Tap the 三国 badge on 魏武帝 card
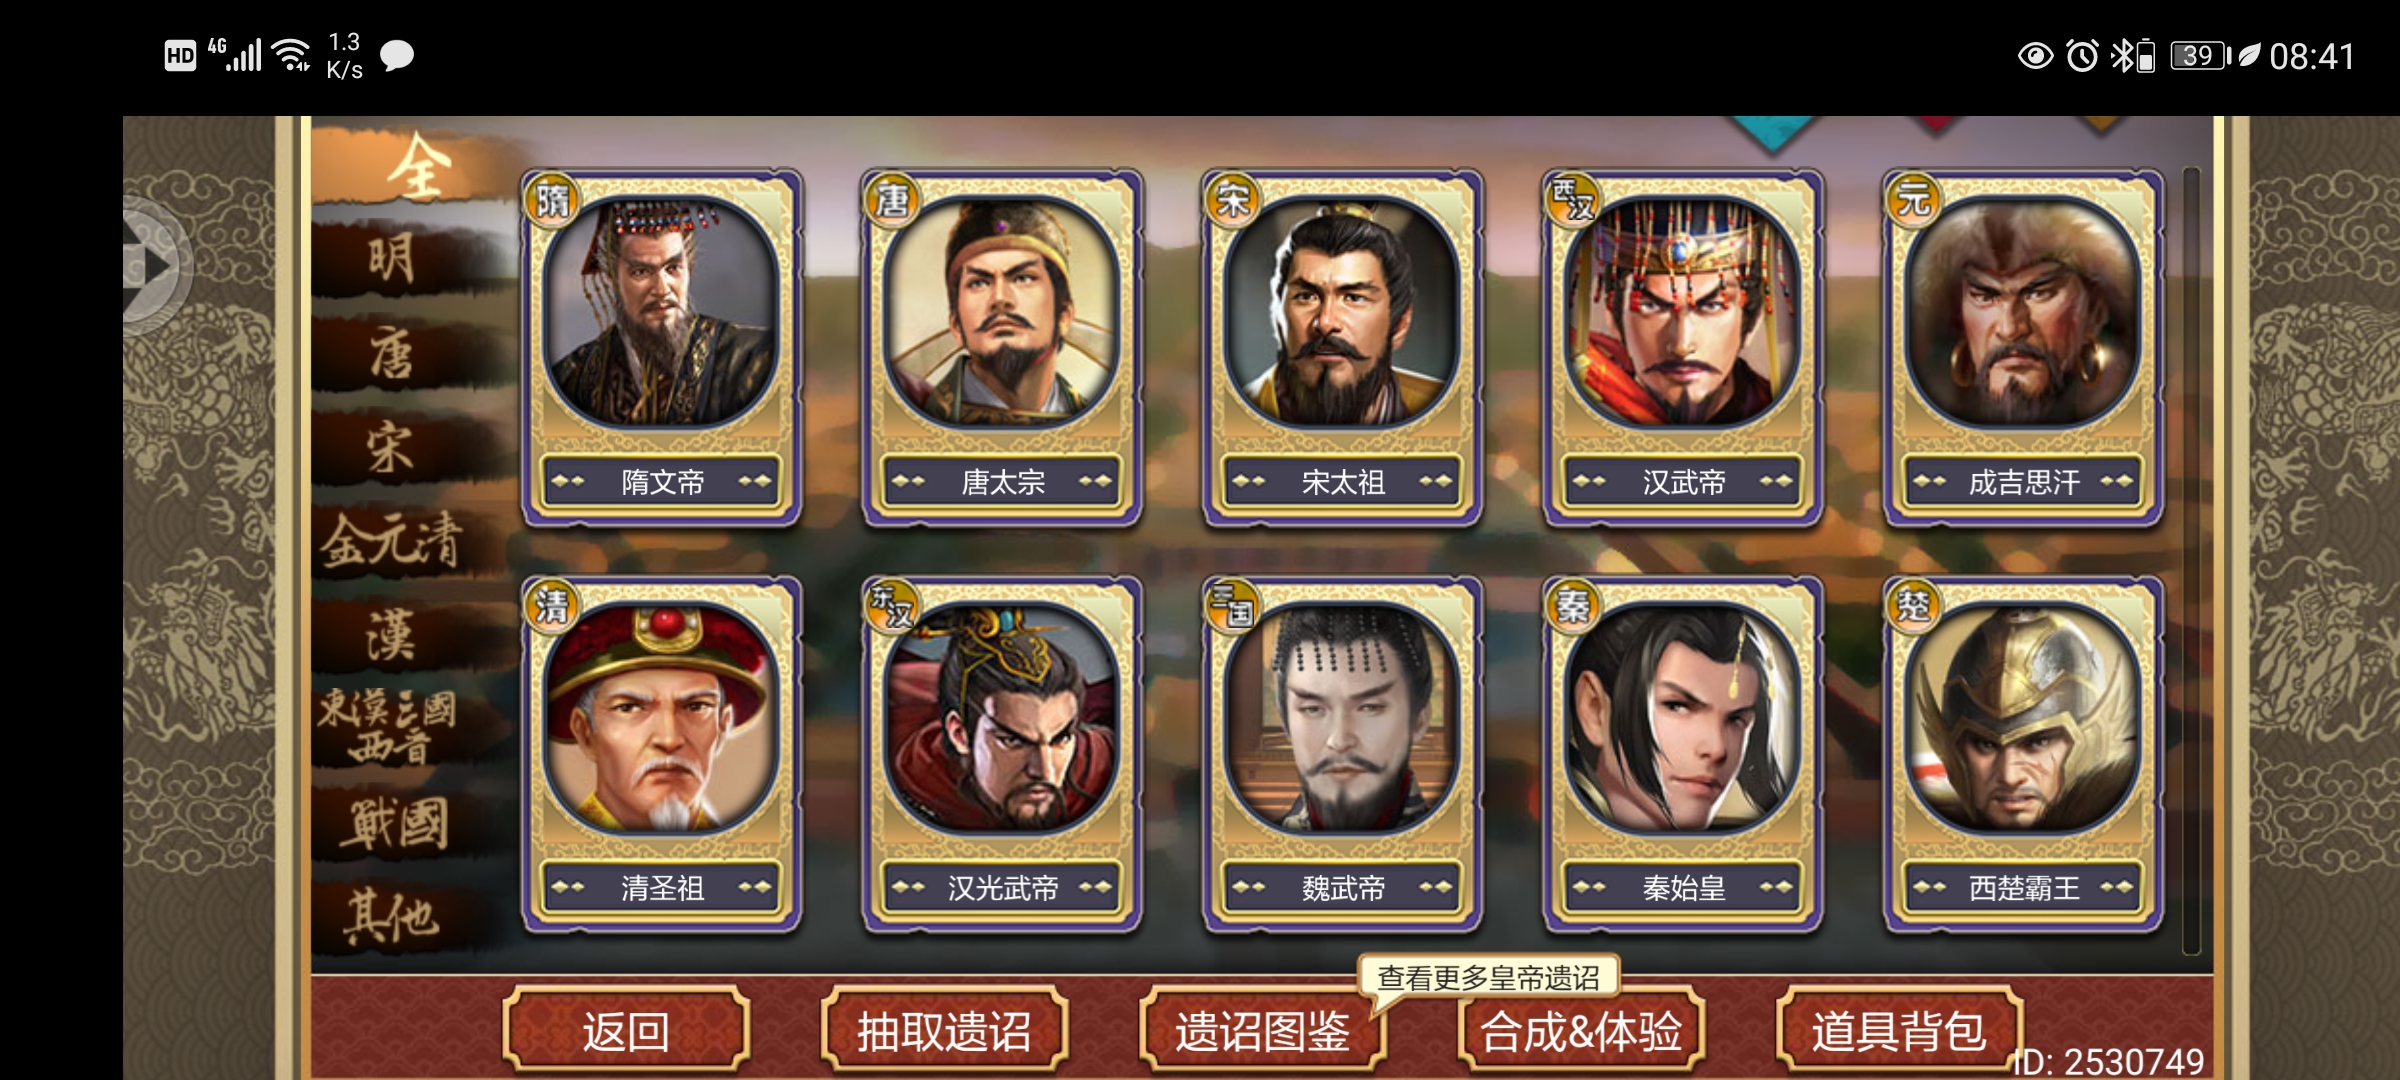This screenshot has height=1080, width=2400. [1232, 606]
